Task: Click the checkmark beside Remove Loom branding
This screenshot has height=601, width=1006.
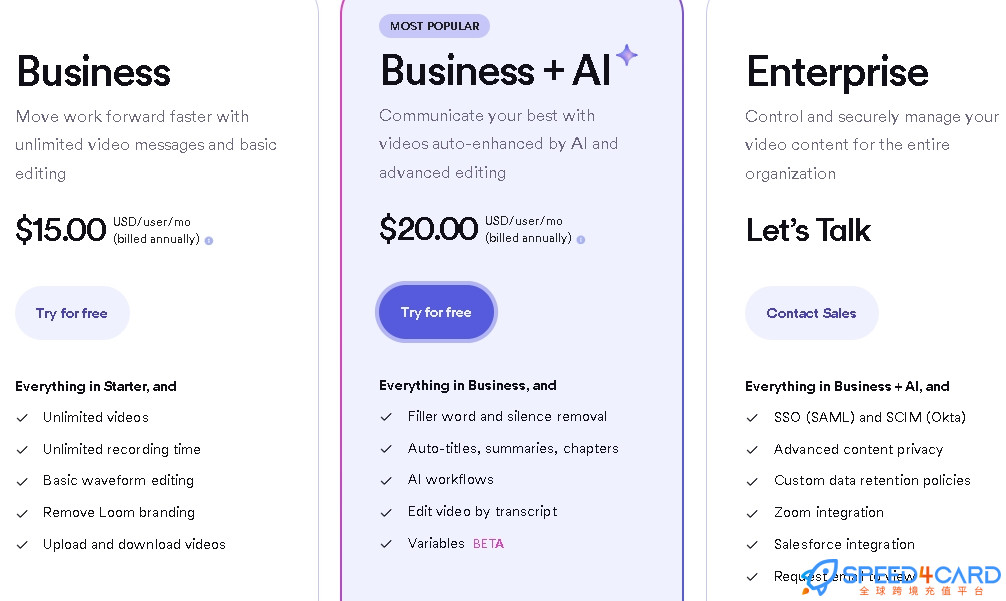Action: pyautogui.click(x=22, y=513)
